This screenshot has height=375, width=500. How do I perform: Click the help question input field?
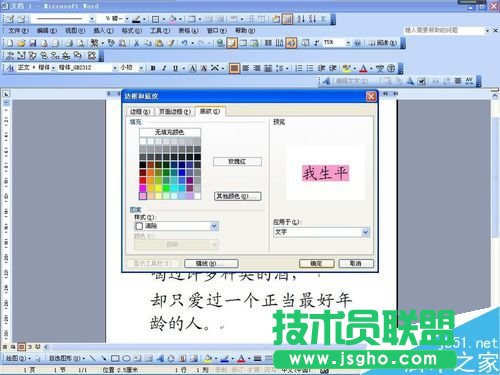pos(444,30)
